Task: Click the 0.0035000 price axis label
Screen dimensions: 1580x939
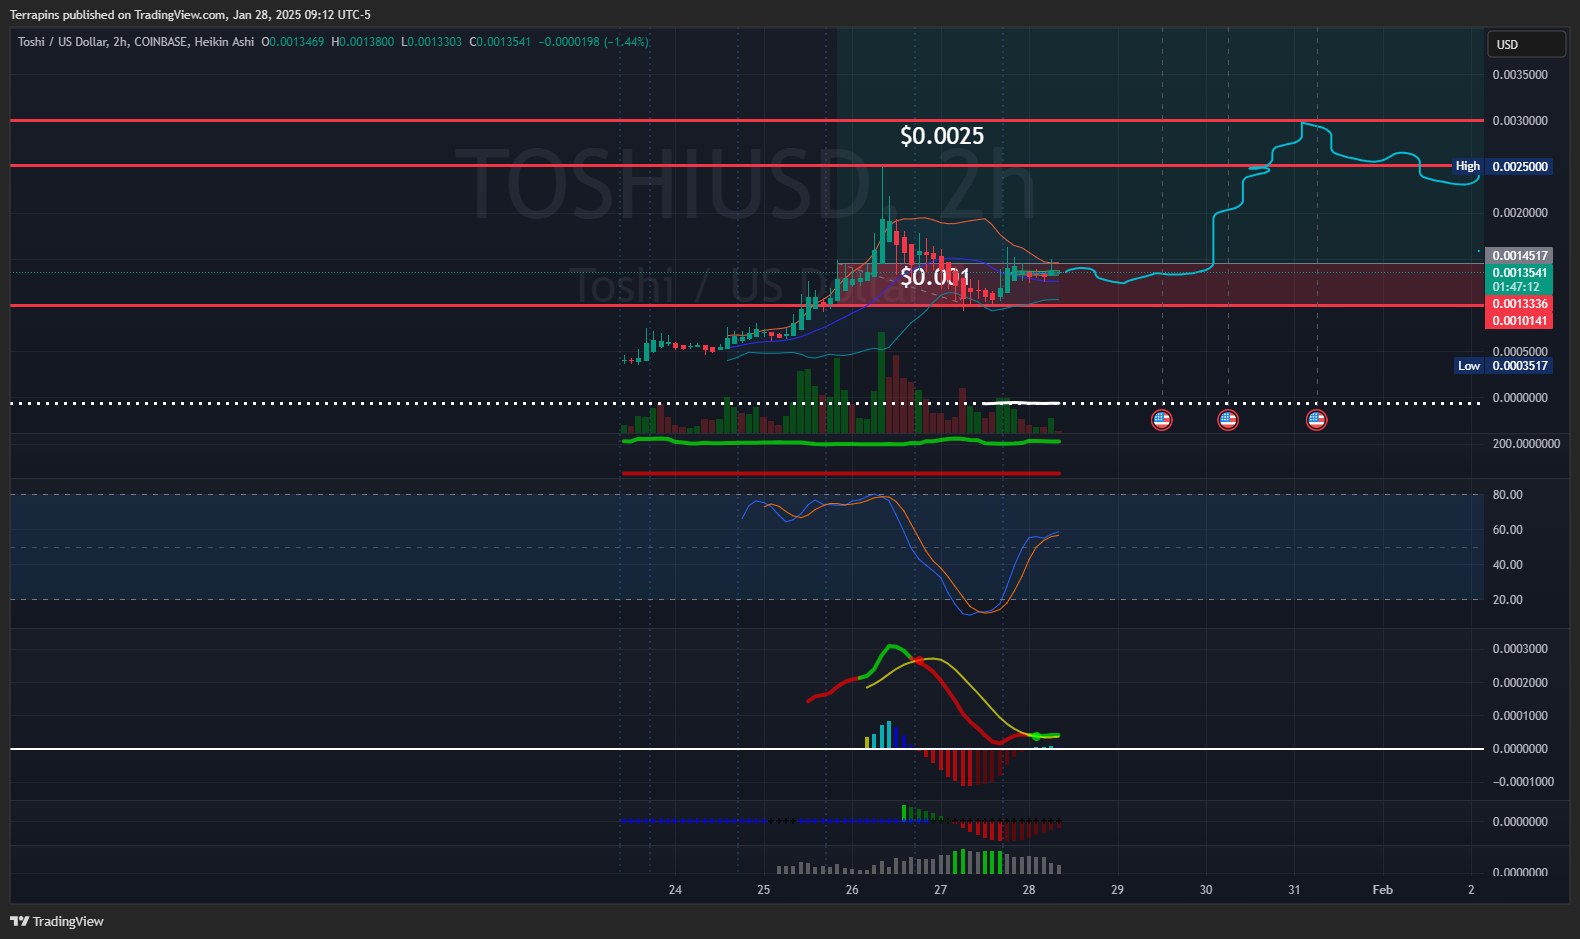Action: tap(1520, 75)
